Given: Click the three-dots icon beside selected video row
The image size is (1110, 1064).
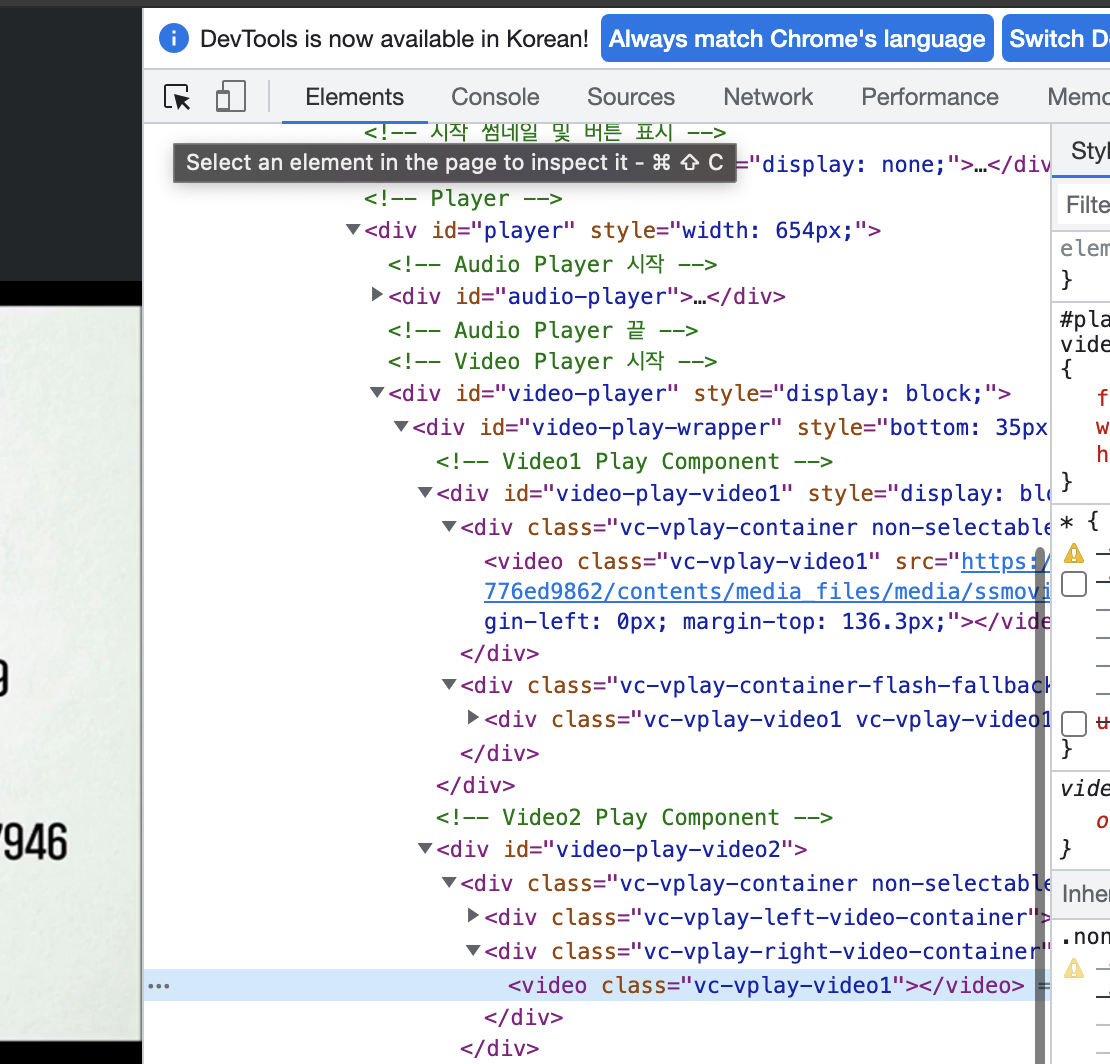Looking at the screenshot, I should (x=159, y=985).
